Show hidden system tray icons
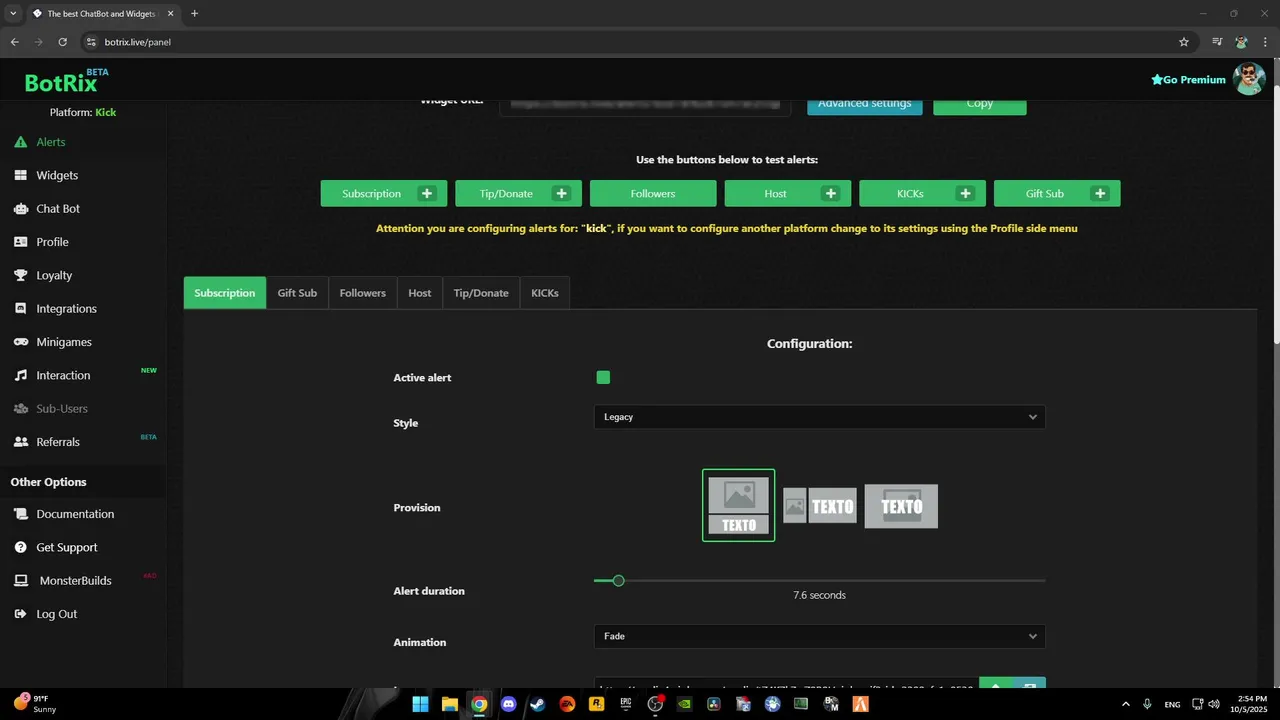This screenshot has height=720, width=1280. [x=1126, y=704]
